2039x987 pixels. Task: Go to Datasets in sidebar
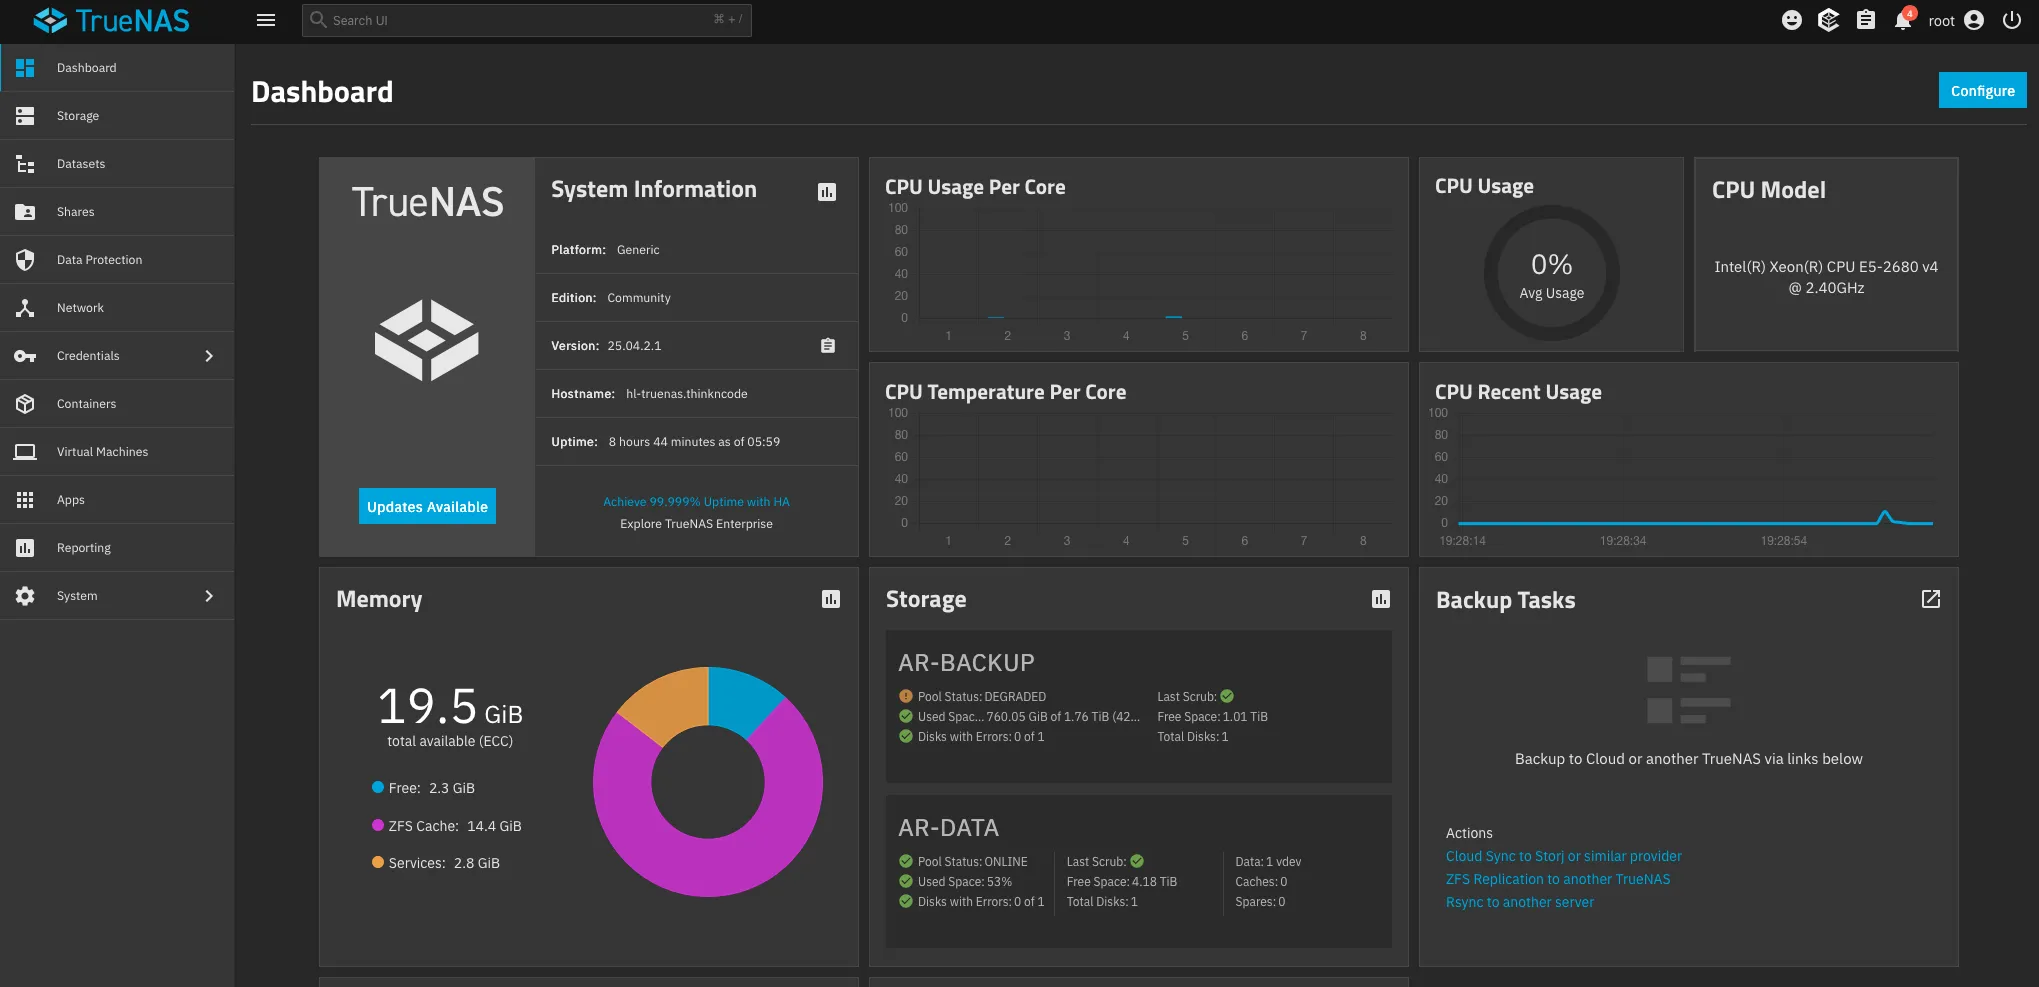(x=81, y=164)
